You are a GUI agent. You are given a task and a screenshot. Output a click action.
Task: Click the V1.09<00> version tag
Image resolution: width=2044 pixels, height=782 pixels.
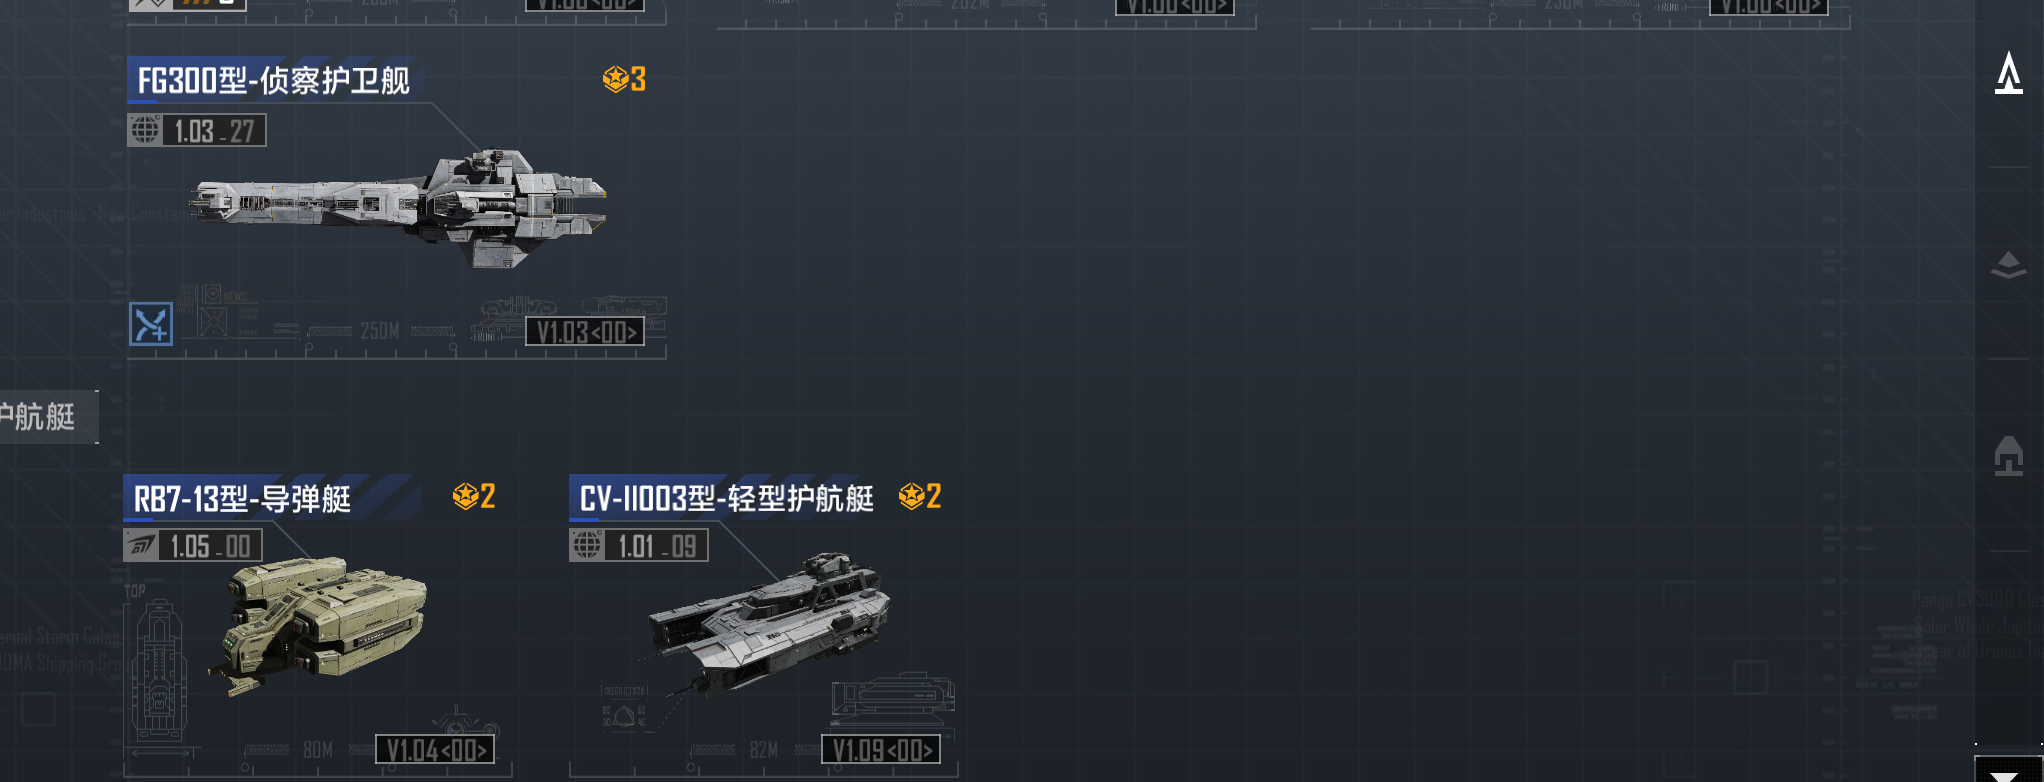pyautogui.click(x=881, y=750)
